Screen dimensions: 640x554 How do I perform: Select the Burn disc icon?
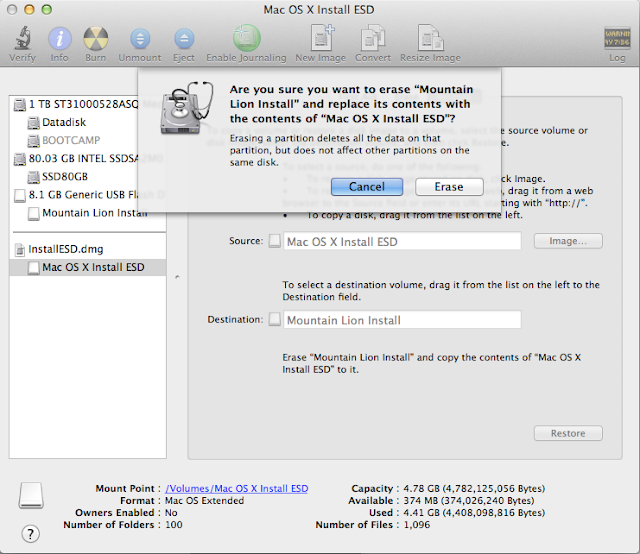[x=96, y=39]
